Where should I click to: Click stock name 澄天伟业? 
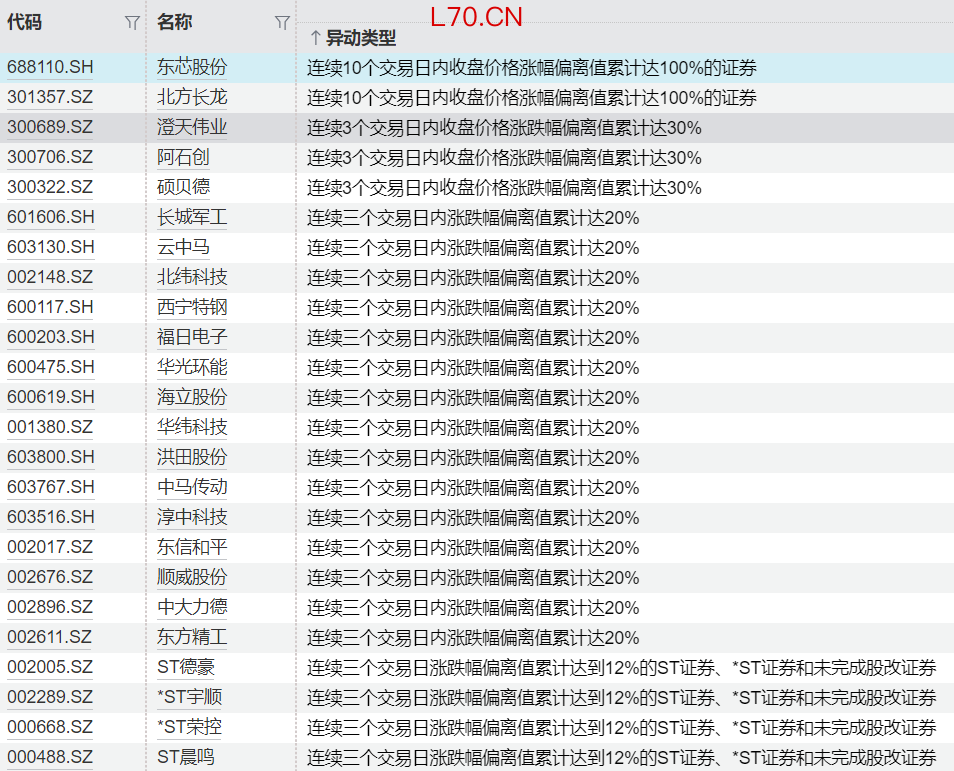click(x=192, y=128)
